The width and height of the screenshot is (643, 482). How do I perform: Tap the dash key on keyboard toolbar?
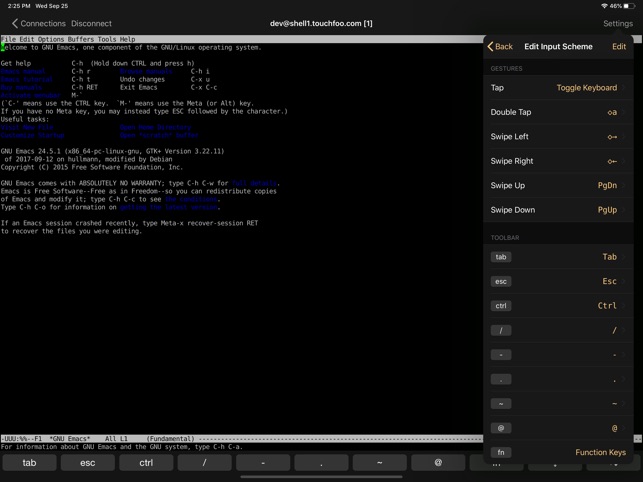(x=263, y=463)
